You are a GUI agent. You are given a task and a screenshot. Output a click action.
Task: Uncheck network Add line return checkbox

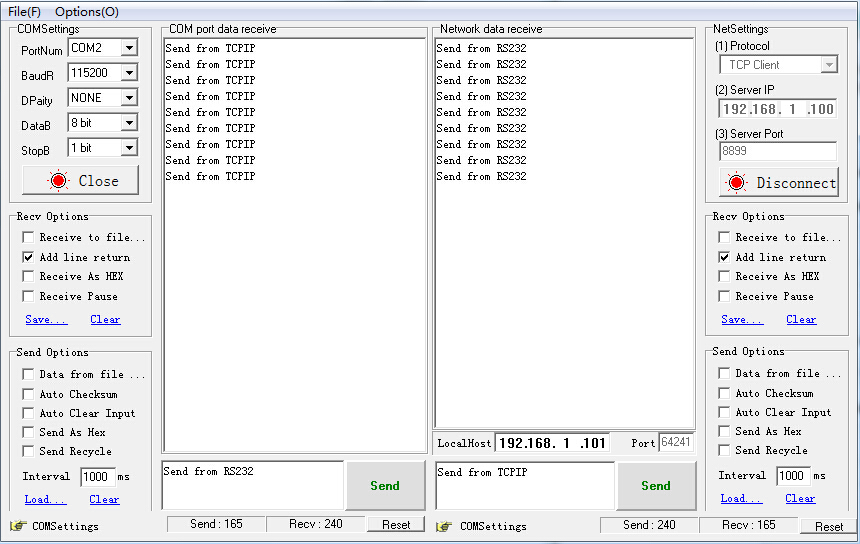click(724, 257)
